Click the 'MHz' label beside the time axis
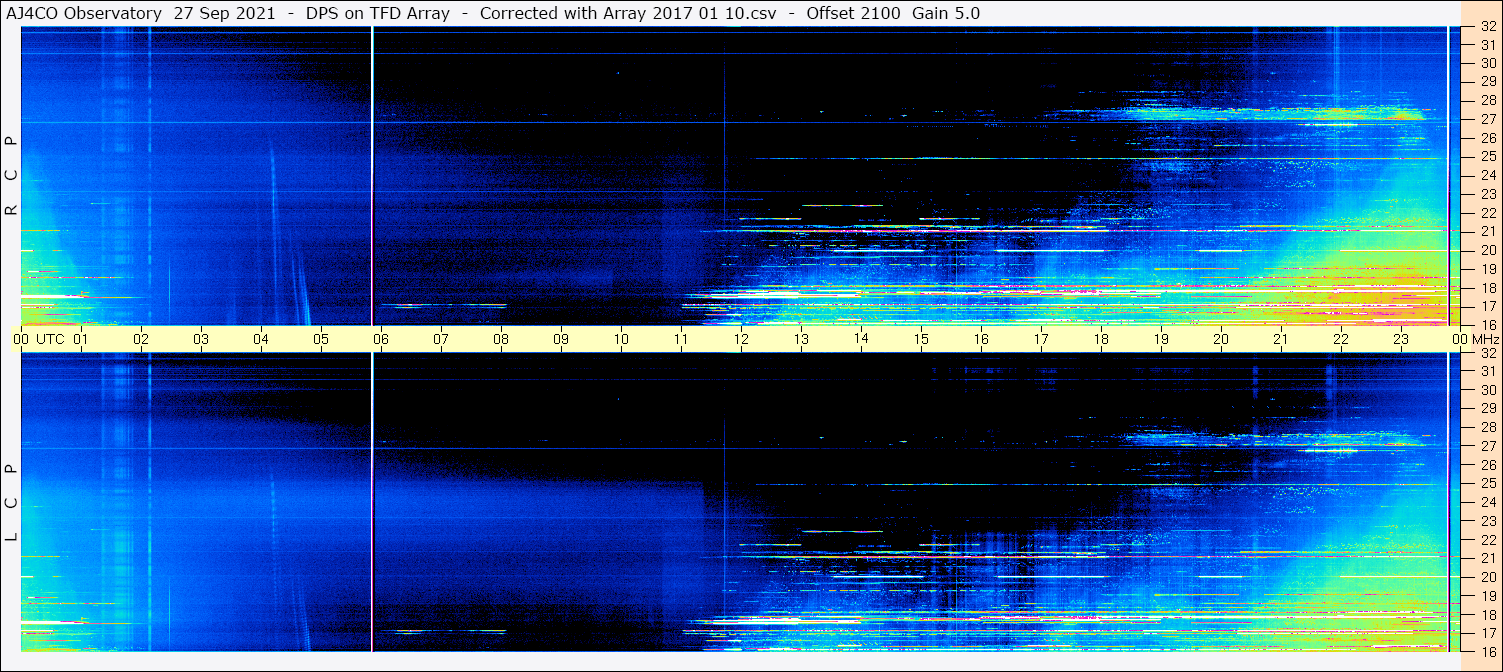 point(1486,339)
